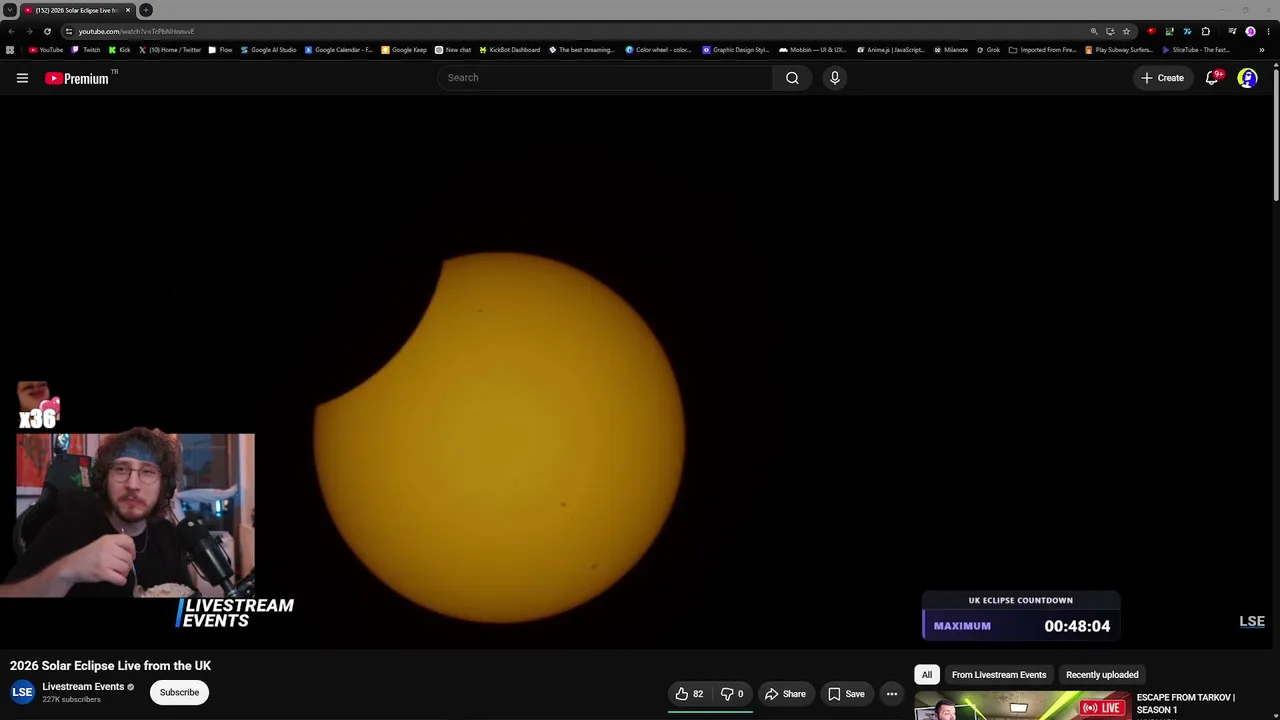This screenshot has width=1280, height=720.
Task: Subscribe to Livestream Events channel
Action: 179,692
